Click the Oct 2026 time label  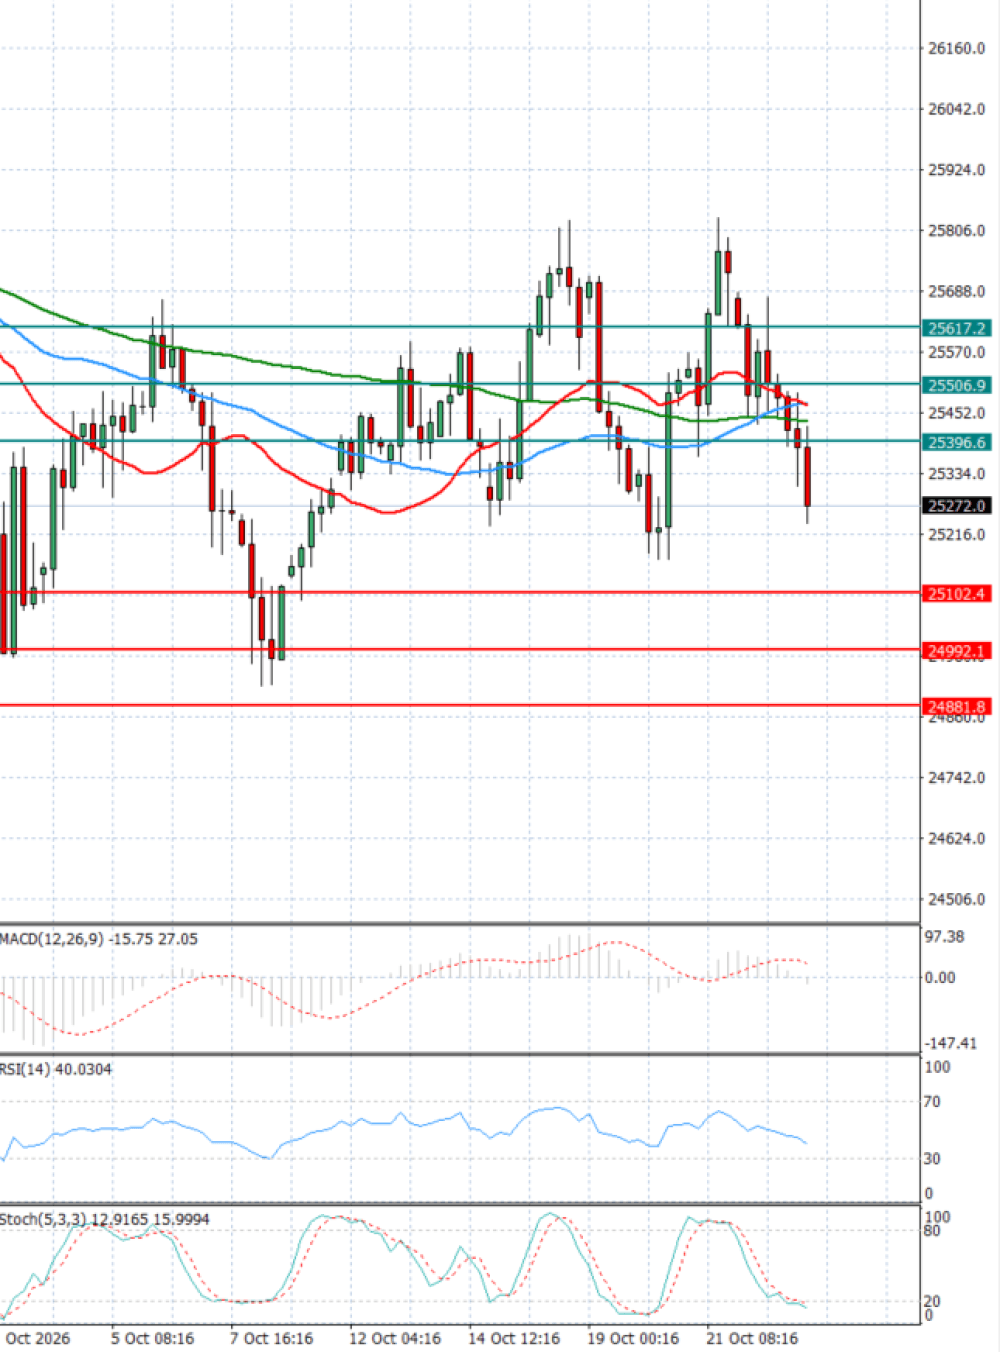38,1338
